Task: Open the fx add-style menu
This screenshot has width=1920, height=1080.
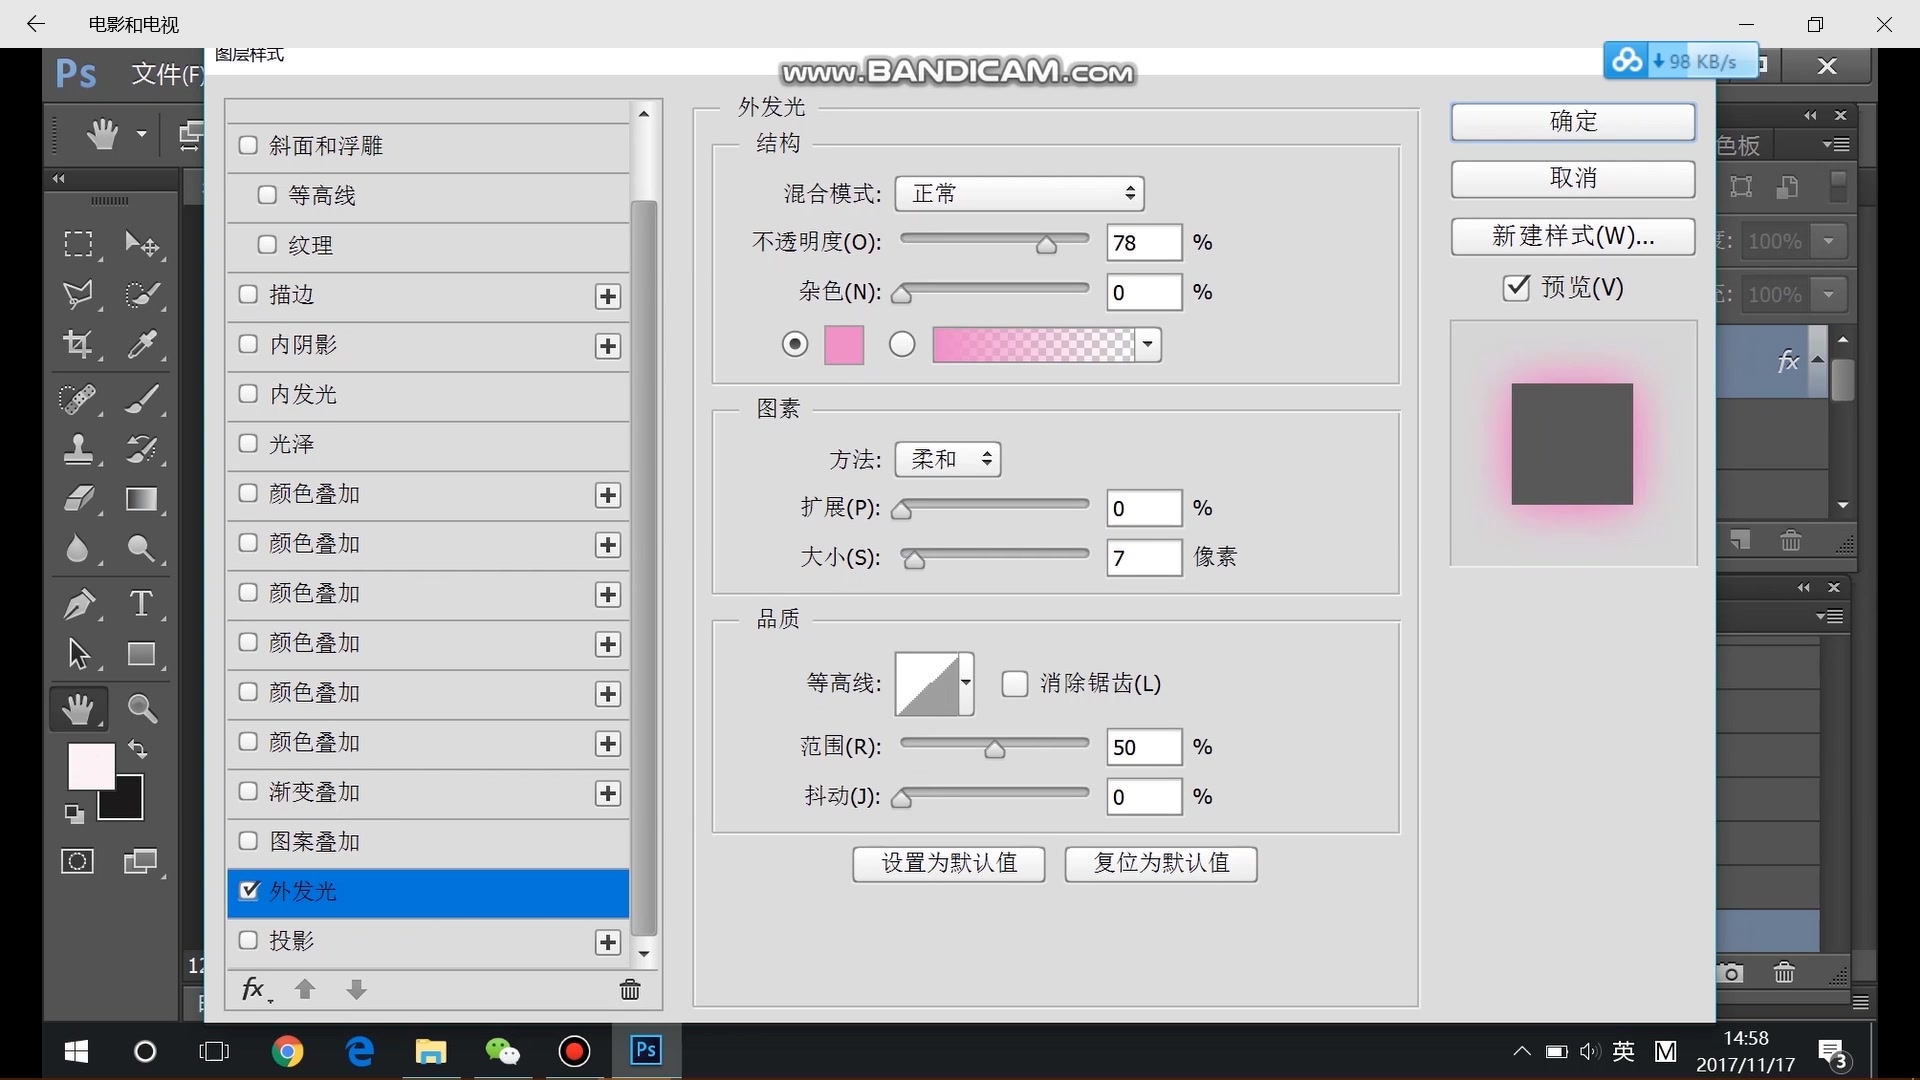Action: 255,989
